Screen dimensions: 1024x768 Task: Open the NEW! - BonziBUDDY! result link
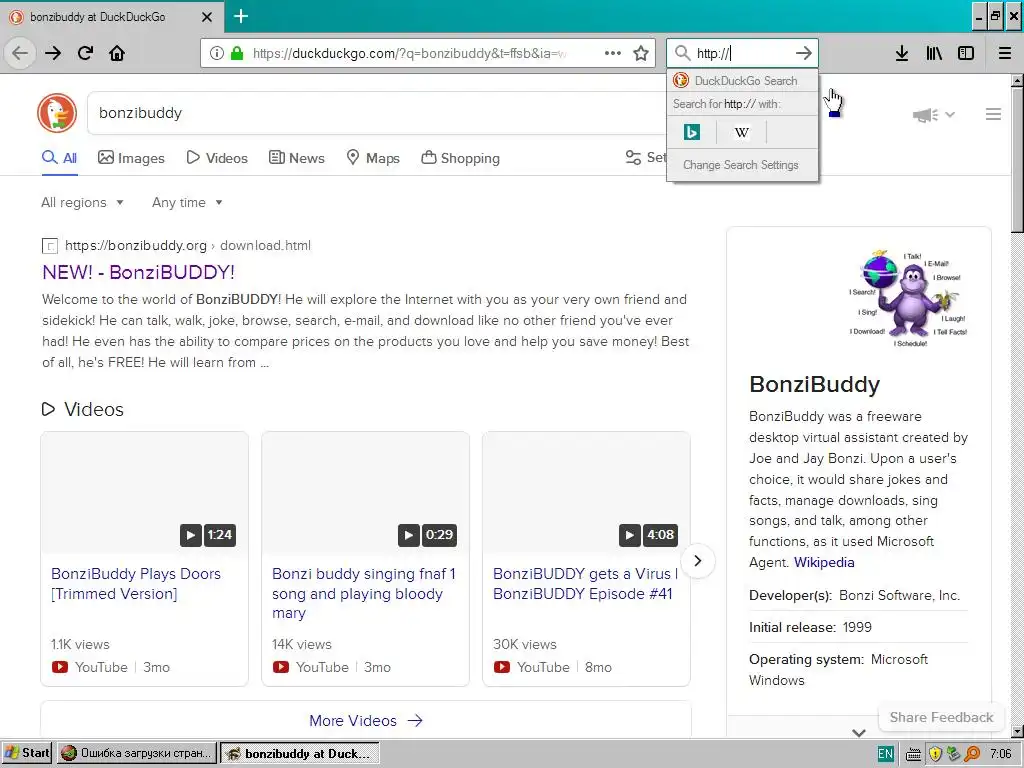pyautogui.click(x=138, y=272)
